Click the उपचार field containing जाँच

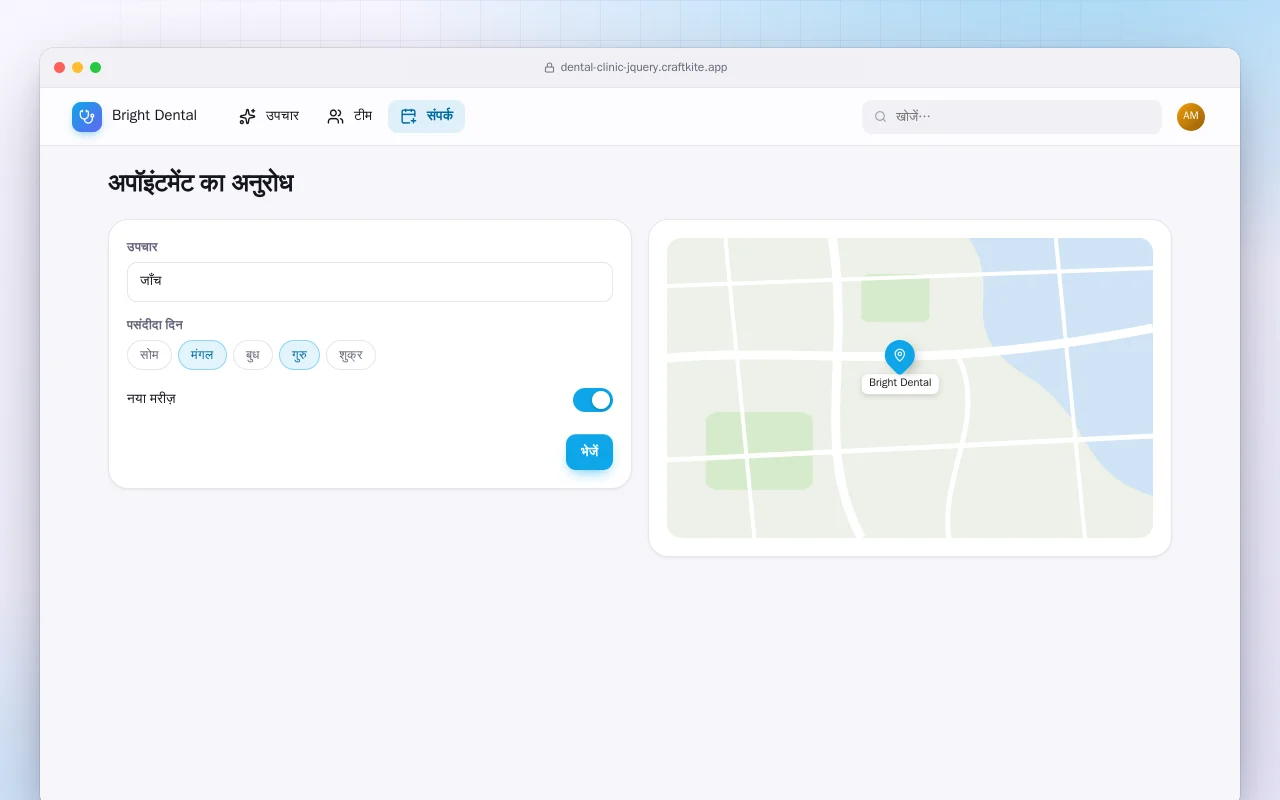click(370, 282)
